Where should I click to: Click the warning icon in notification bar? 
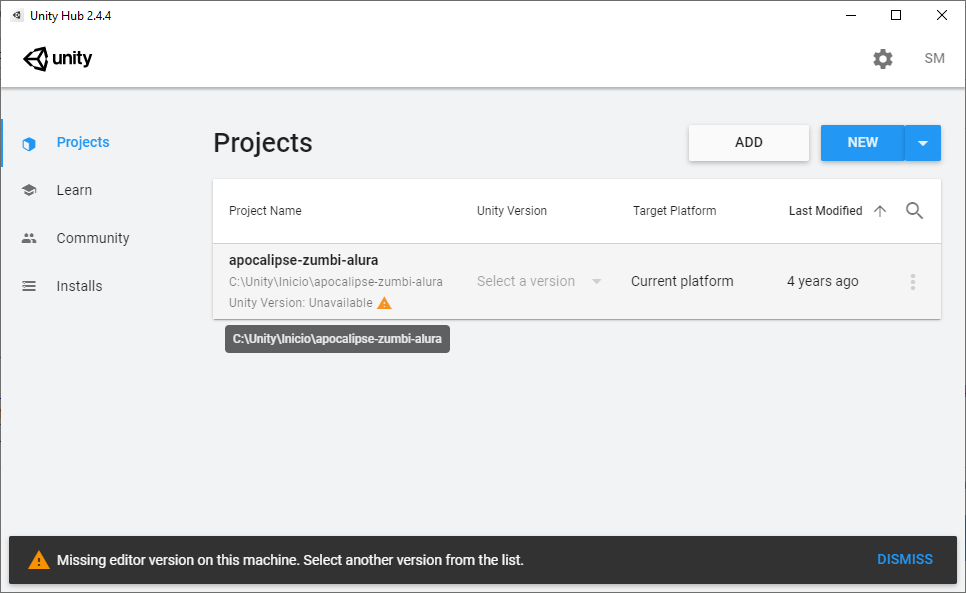click(x=39, y=560)
